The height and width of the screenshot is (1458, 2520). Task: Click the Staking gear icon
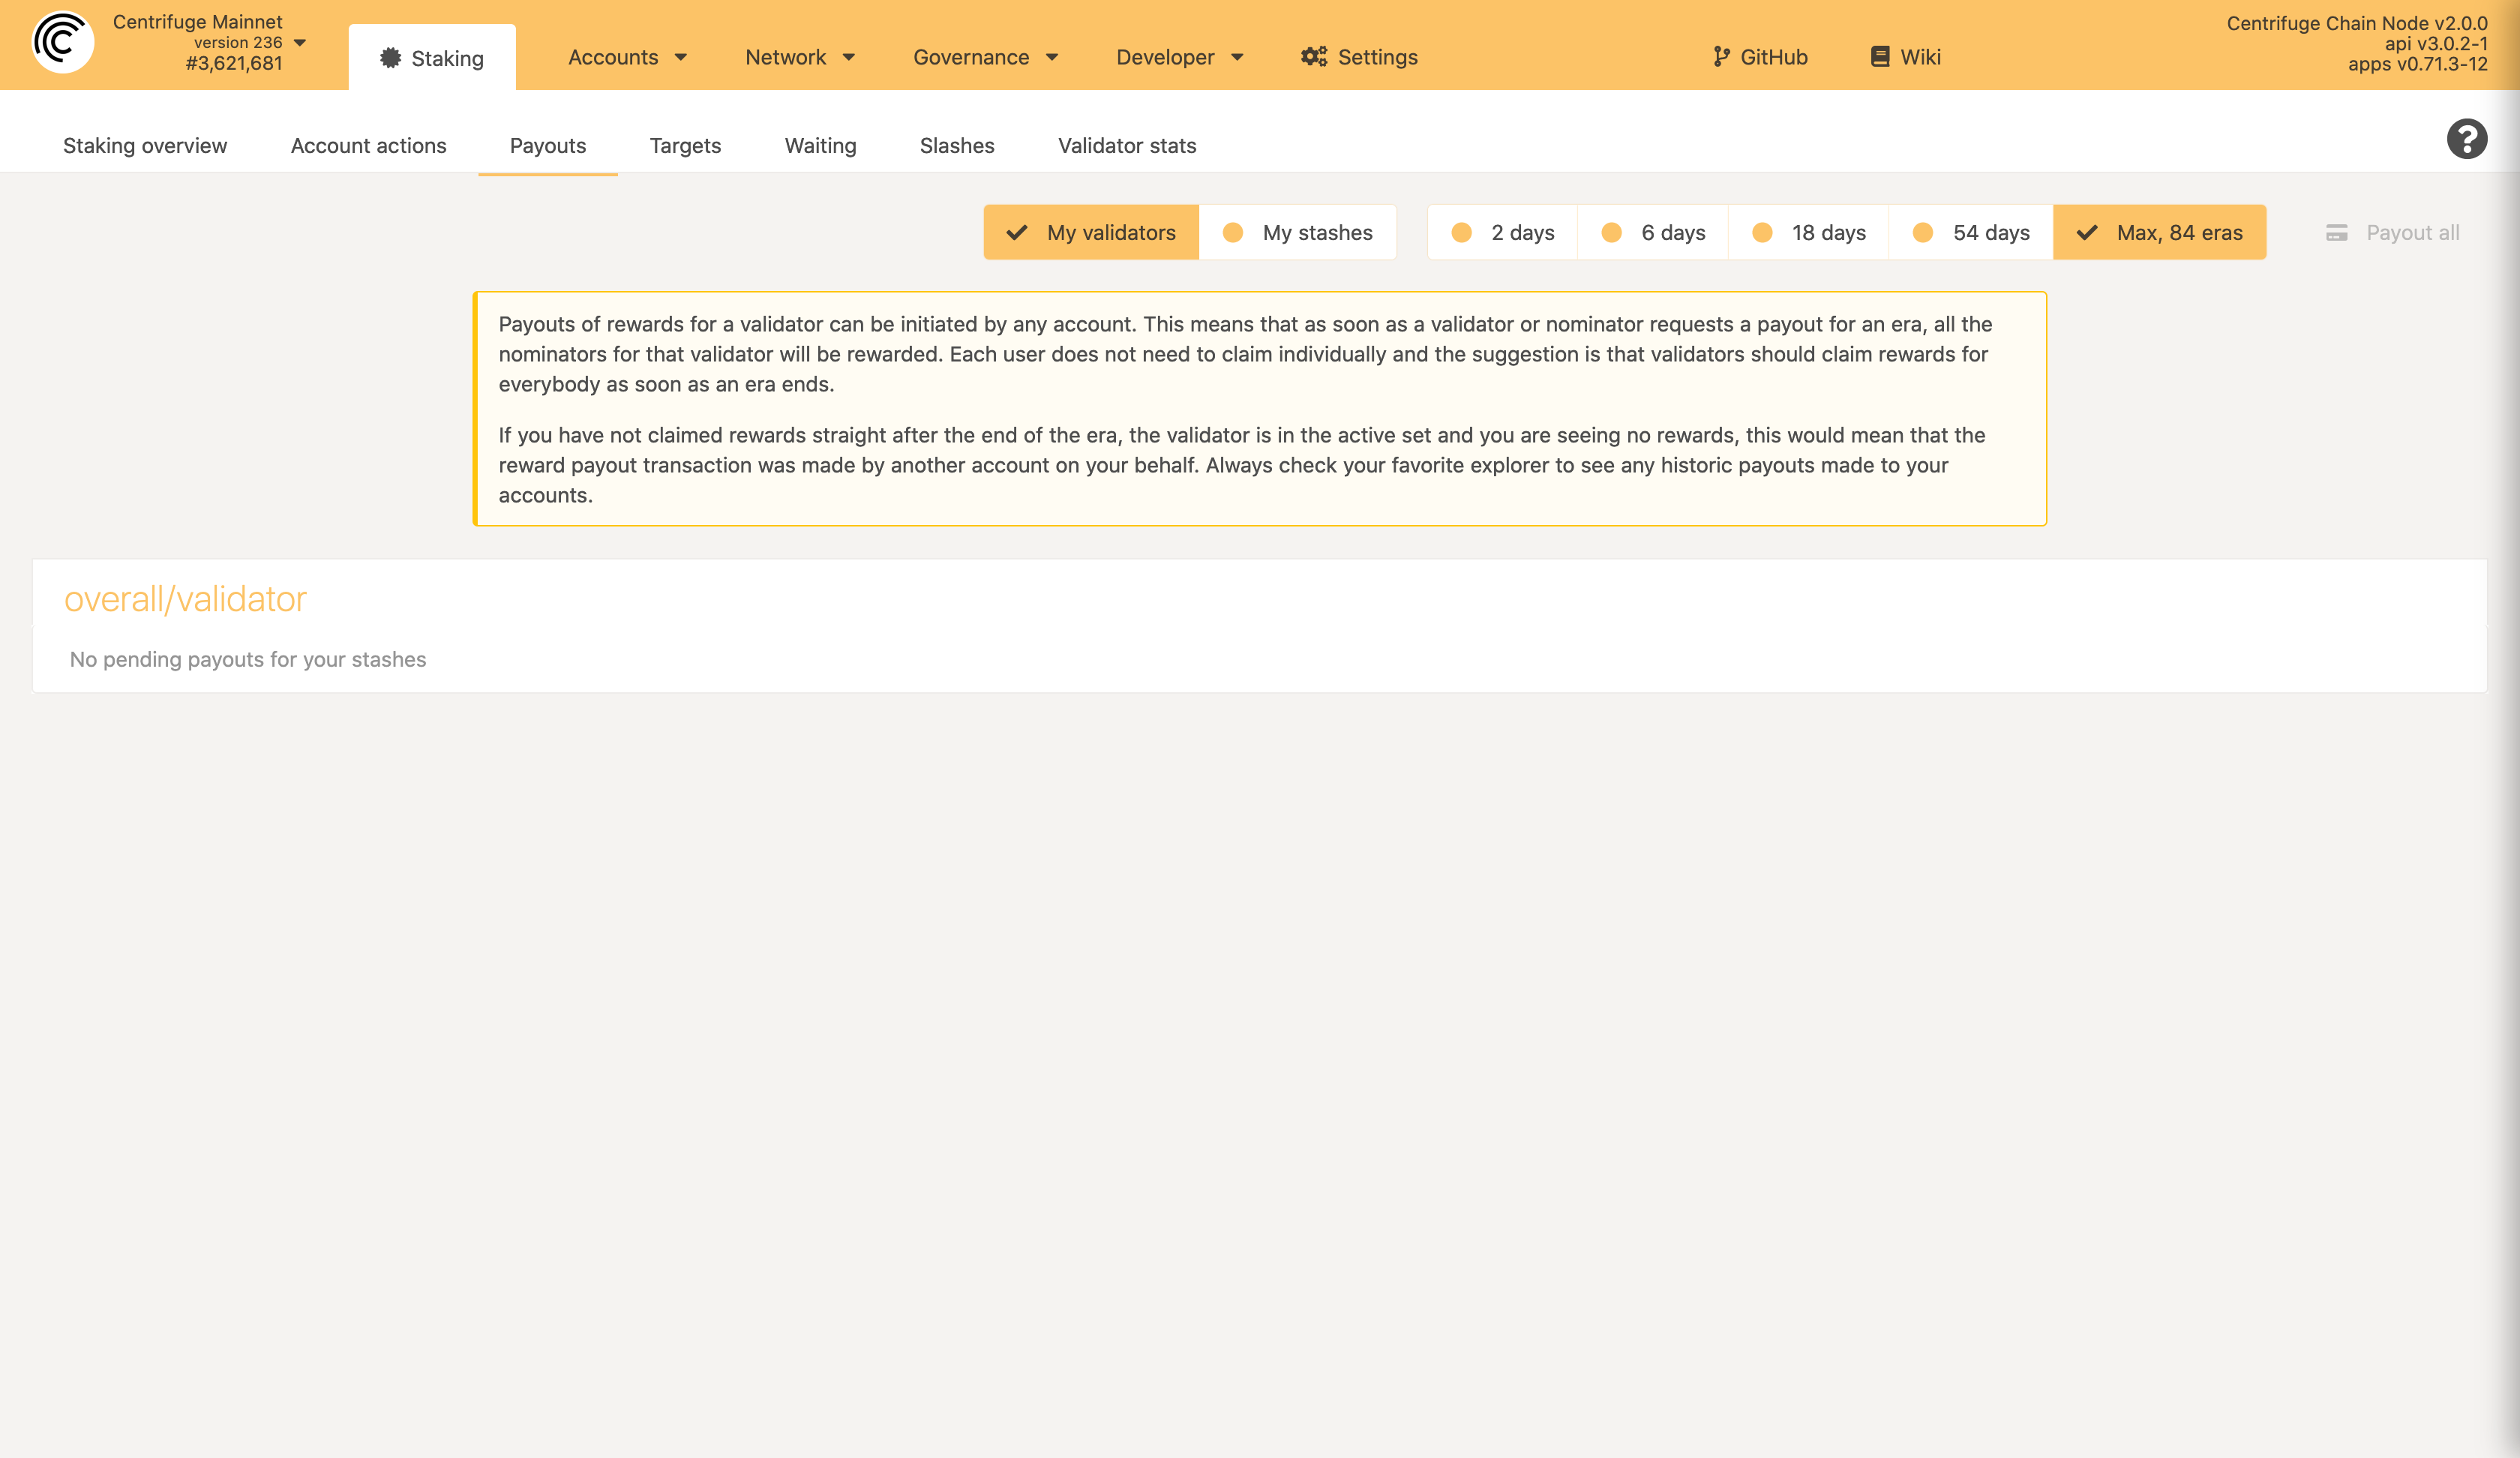coord(390,58)
